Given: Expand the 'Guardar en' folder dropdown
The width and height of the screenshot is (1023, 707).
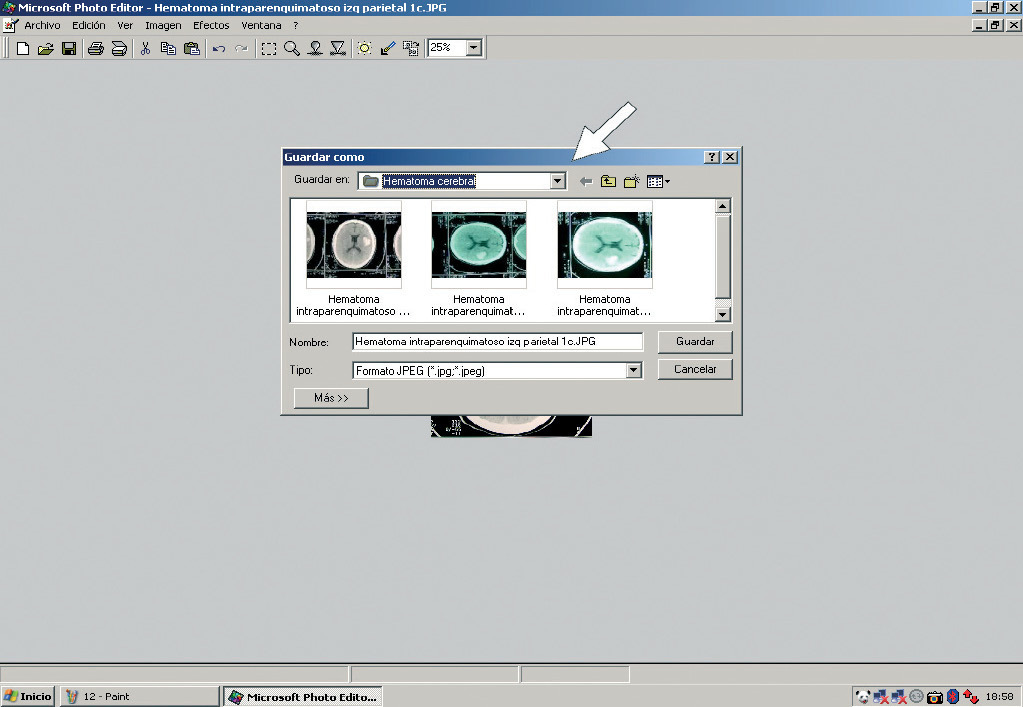Looking at the screenshot, I should coord(558,181).
